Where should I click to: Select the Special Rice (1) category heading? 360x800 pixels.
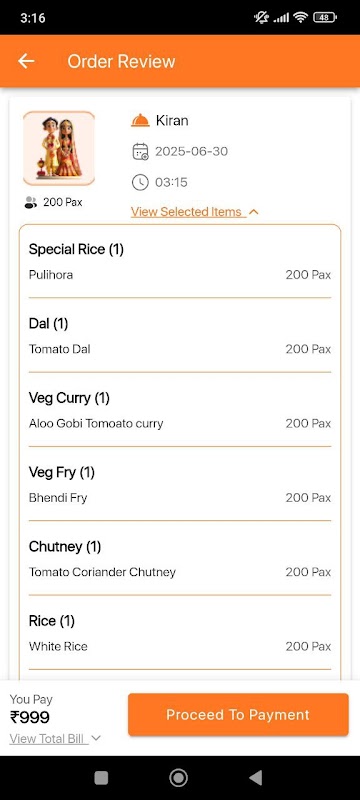(x=76, y=249)
